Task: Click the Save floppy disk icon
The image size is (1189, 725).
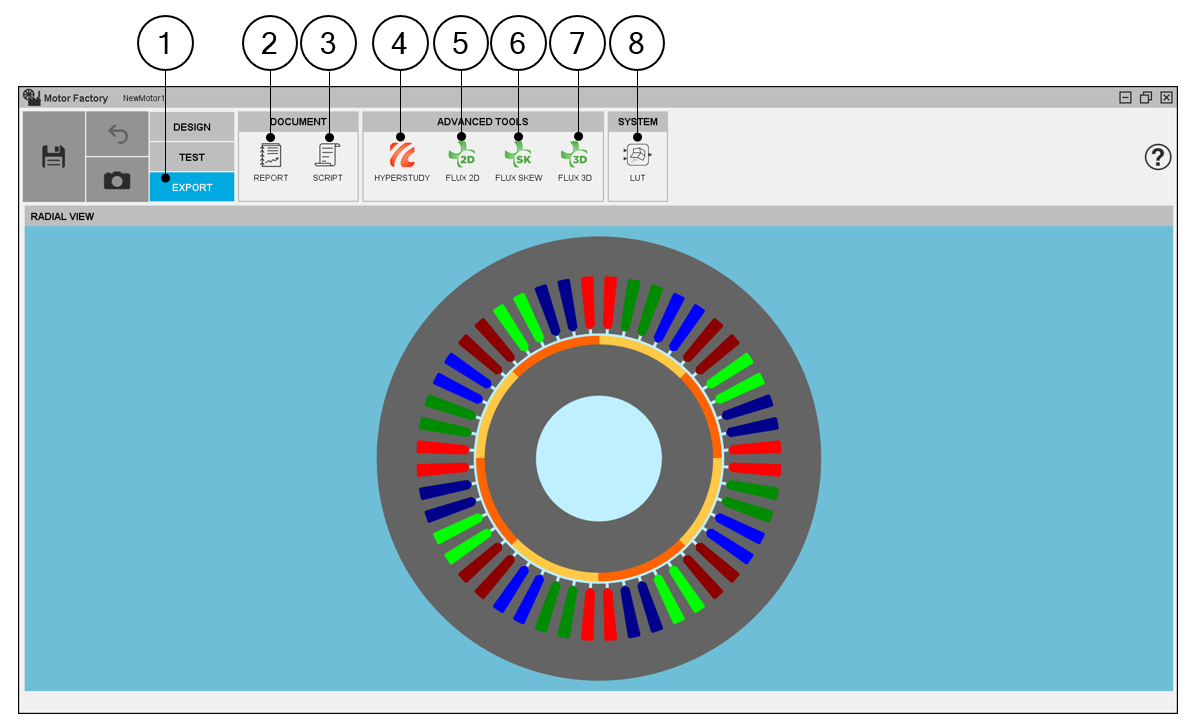Action: tap(54, 157)
